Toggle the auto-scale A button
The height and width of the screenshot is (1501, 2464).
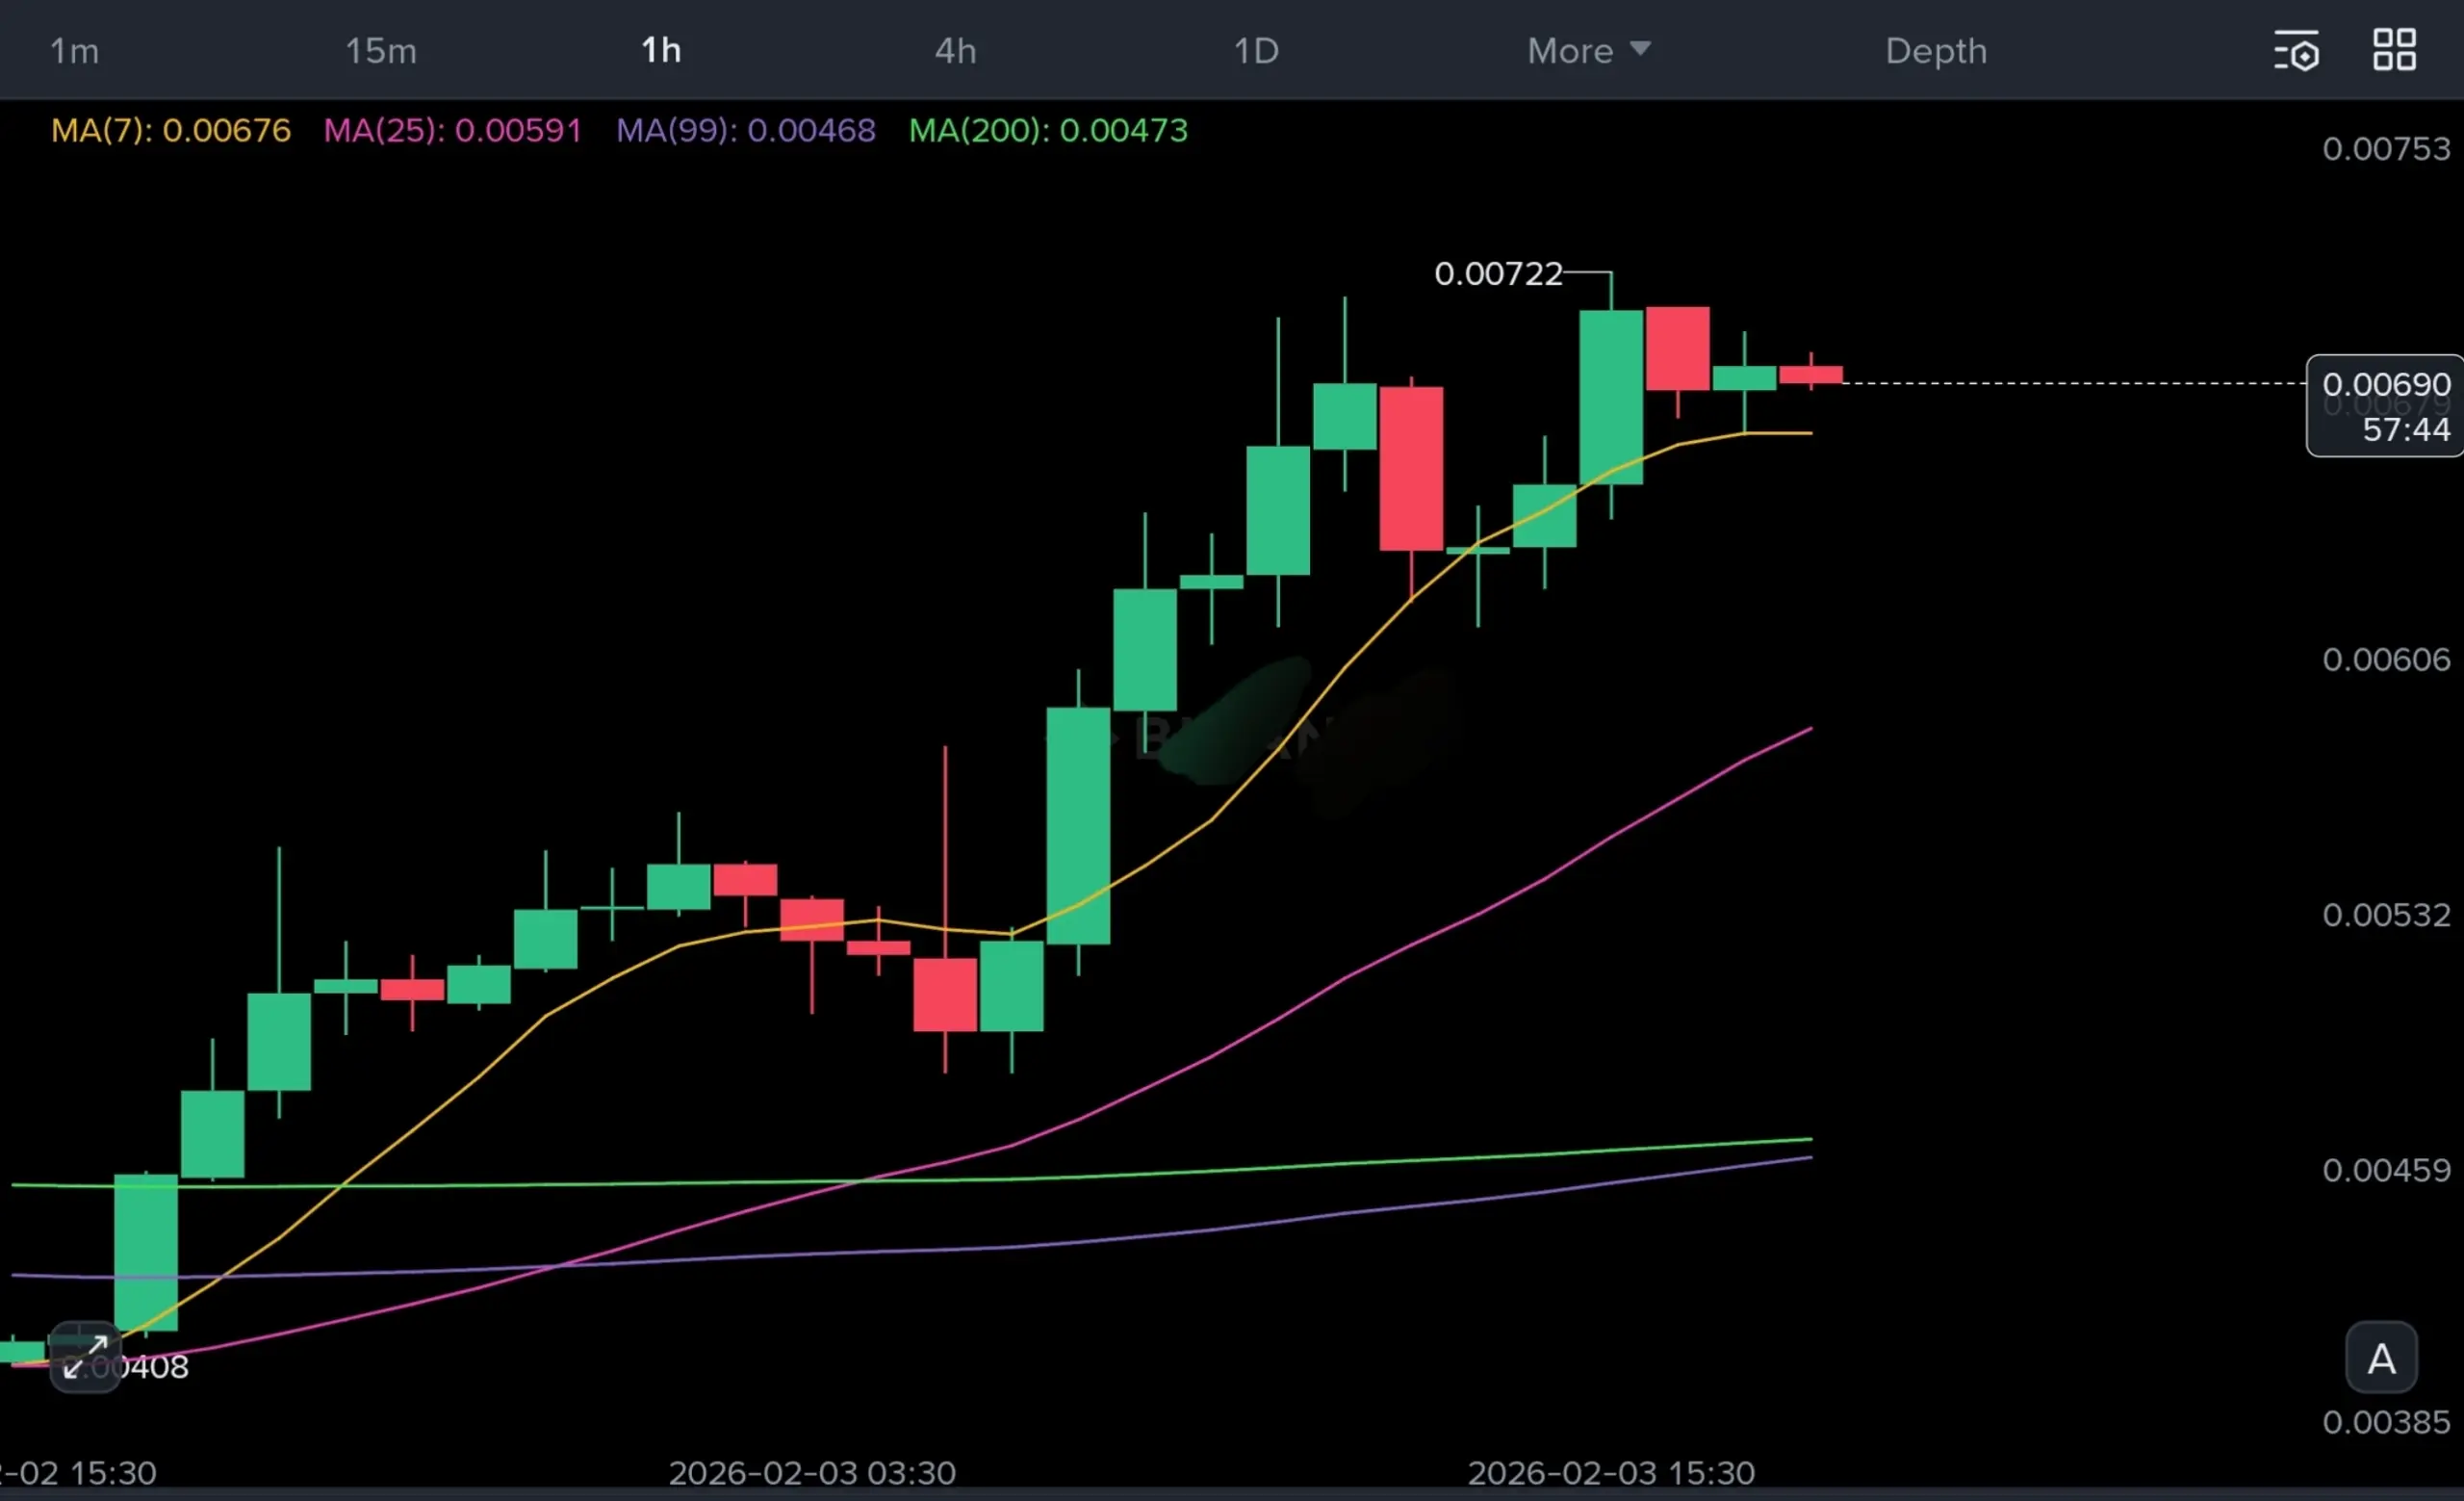click(x=2381, y=1358)
